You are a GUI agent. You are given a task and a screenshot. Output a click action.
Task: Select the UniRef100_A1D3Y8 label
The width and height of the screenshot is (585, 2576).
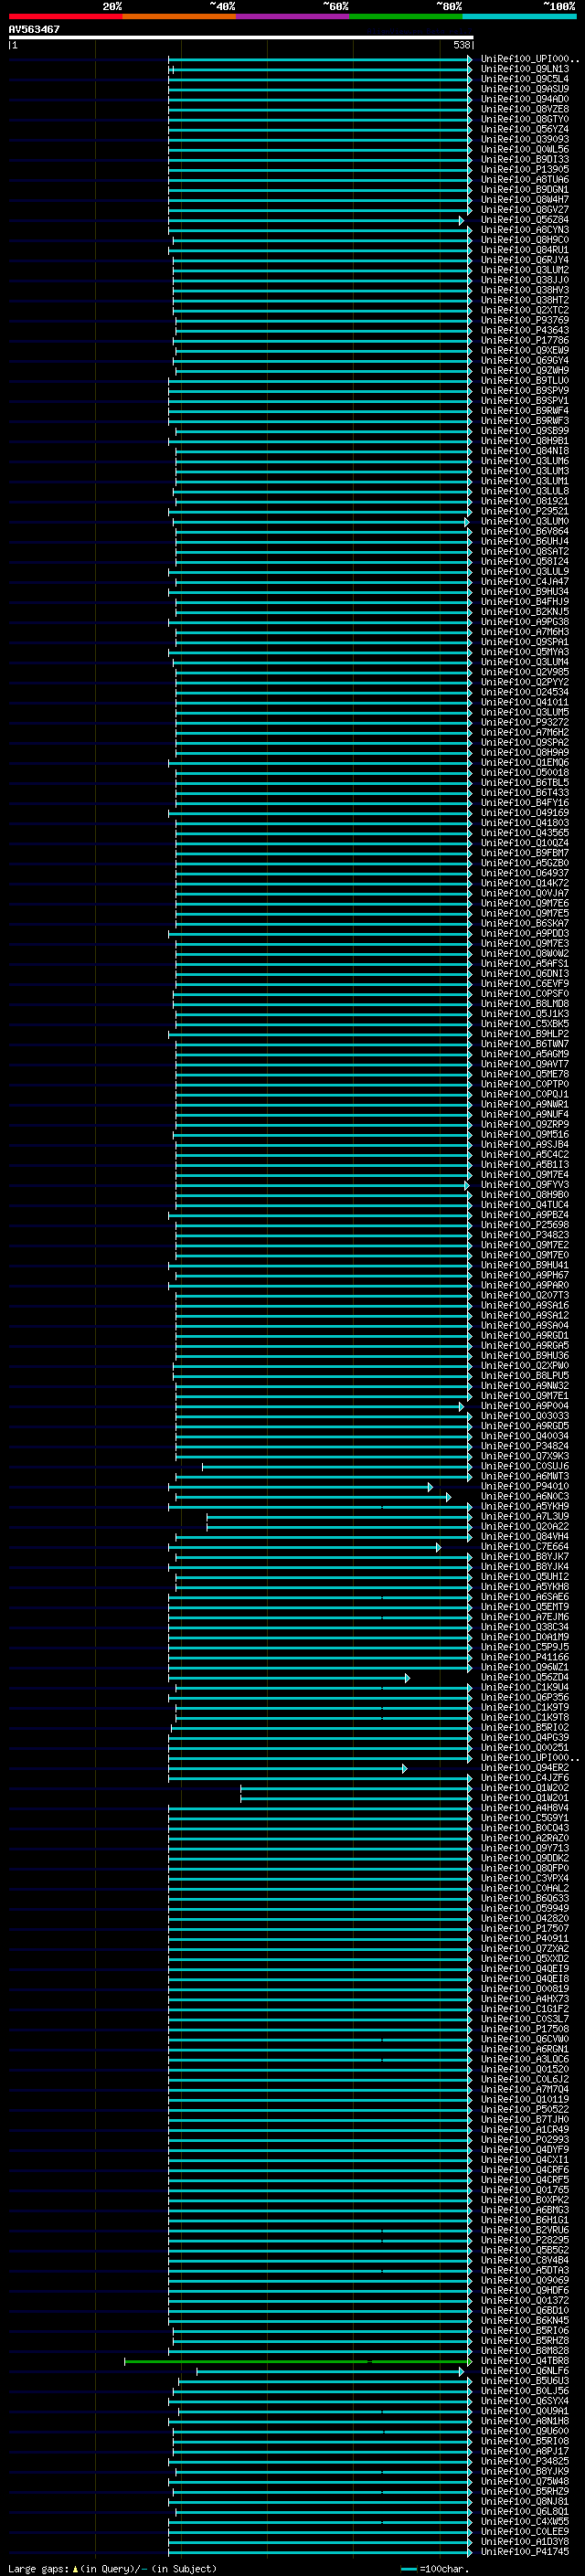(x=525, y=2541)
